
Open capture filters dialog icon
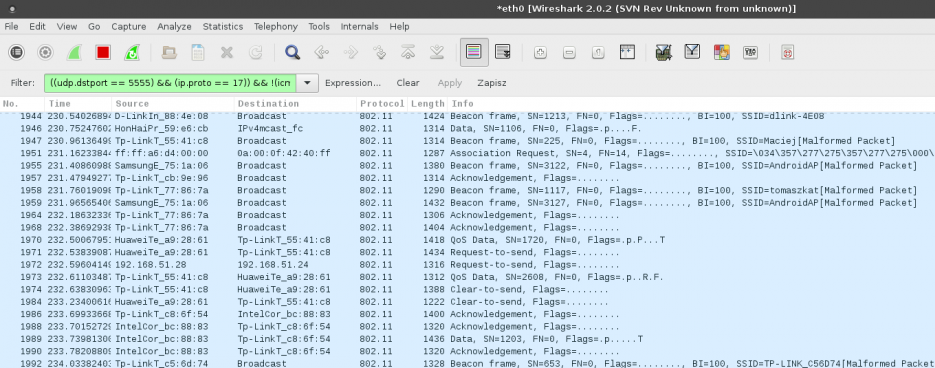point(663,52)
